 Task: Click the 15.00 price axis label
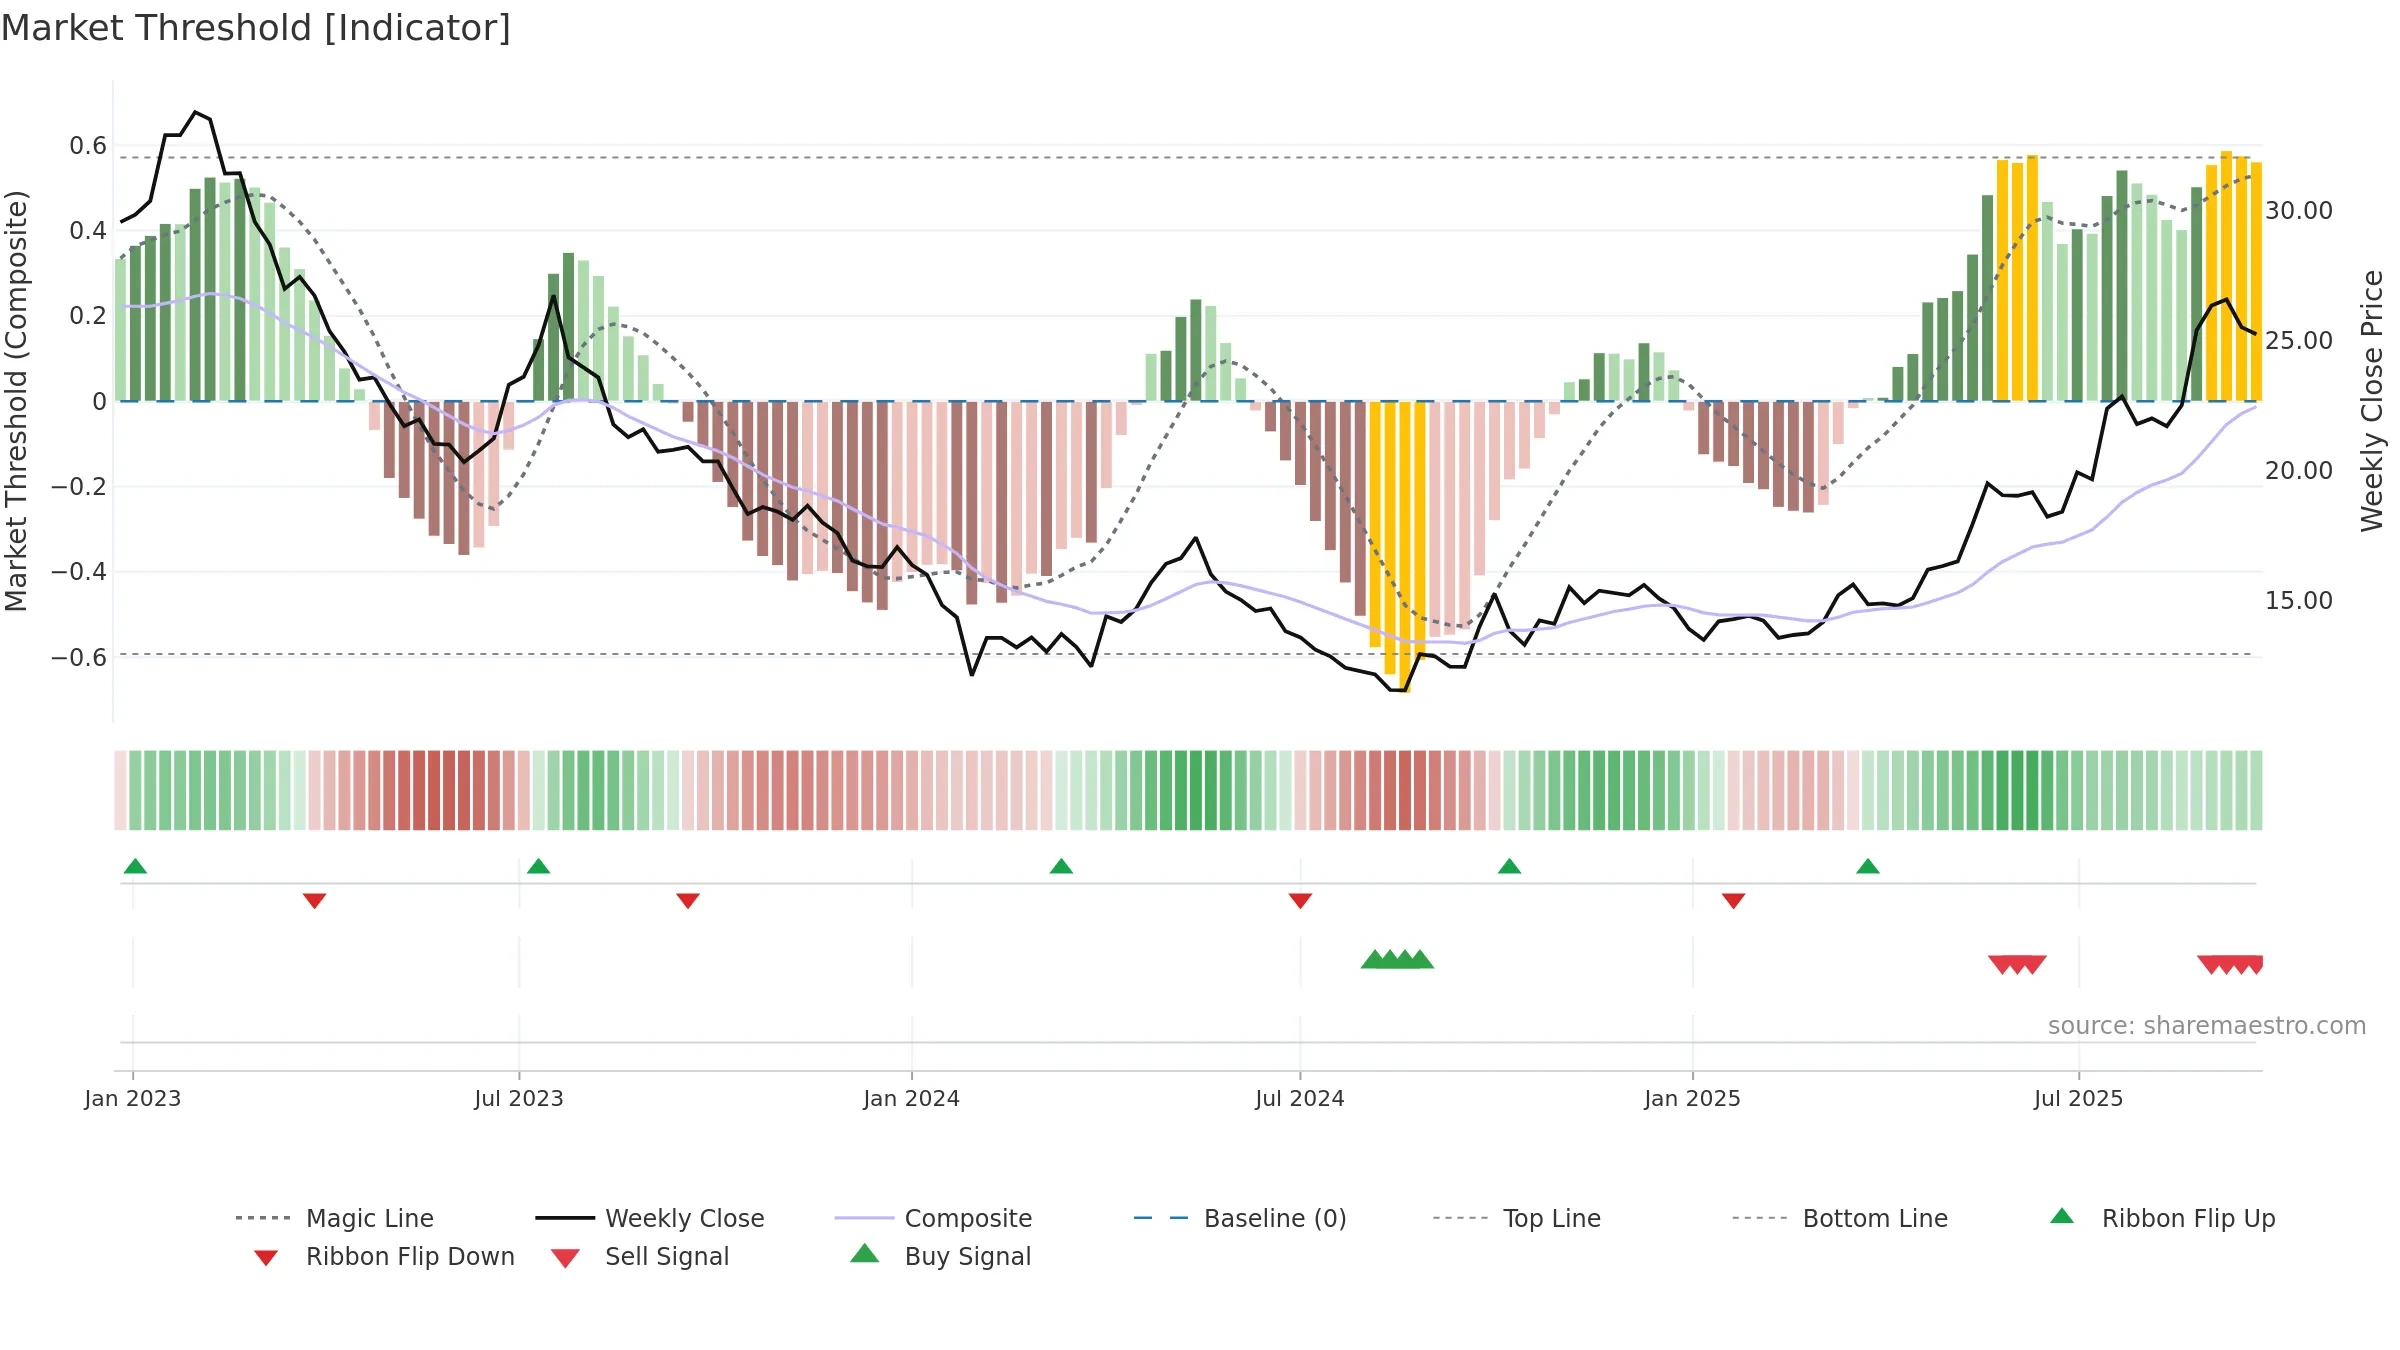2299,601
